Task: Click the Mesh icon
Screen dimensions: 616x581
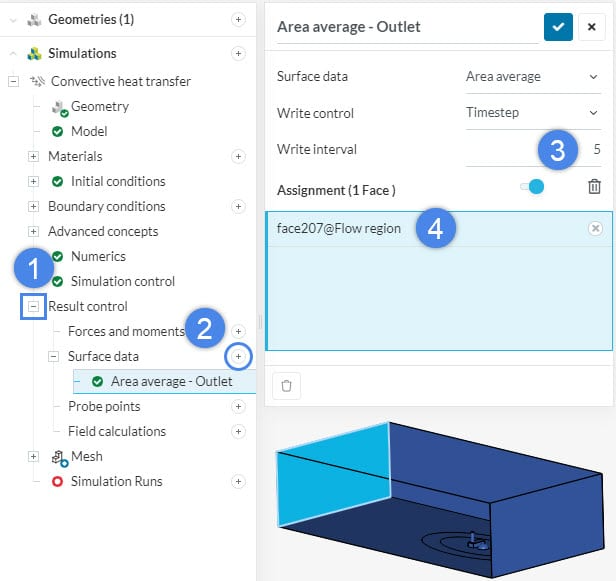Action: [x=60, y=458]
